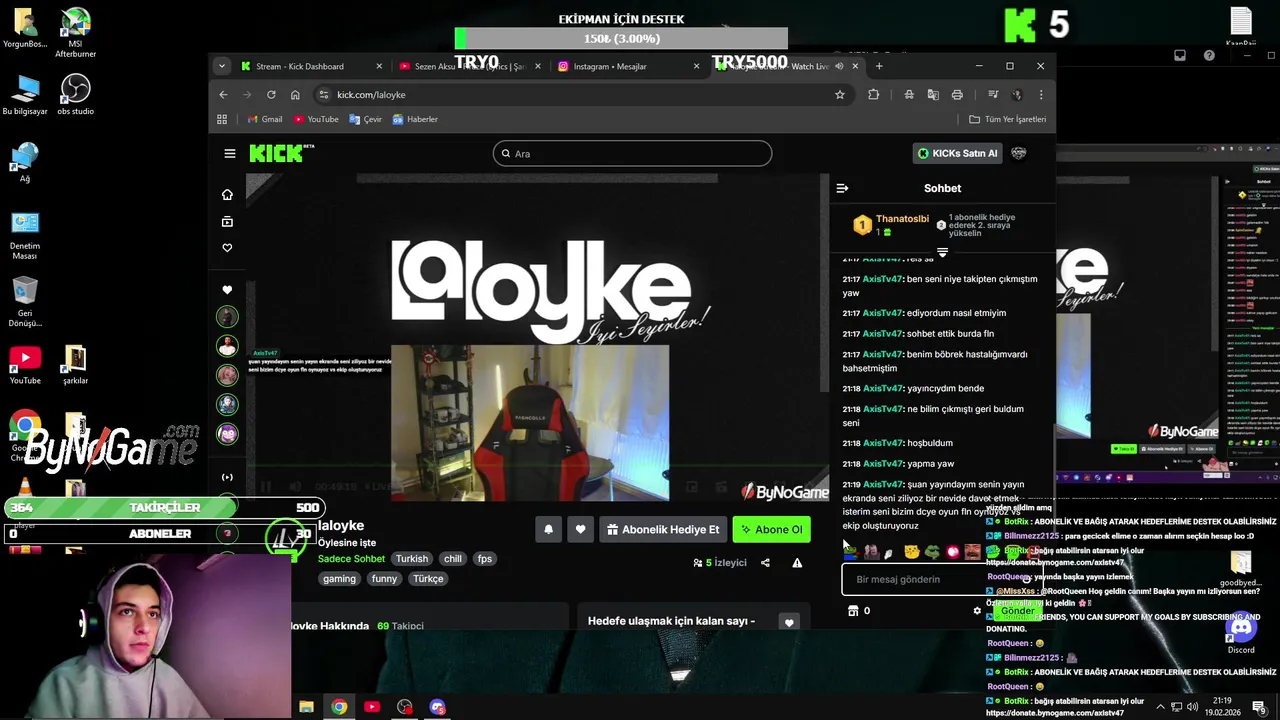
Task: Open Chrome apps grid in bookmarks bar
Action: coord(222,119)
